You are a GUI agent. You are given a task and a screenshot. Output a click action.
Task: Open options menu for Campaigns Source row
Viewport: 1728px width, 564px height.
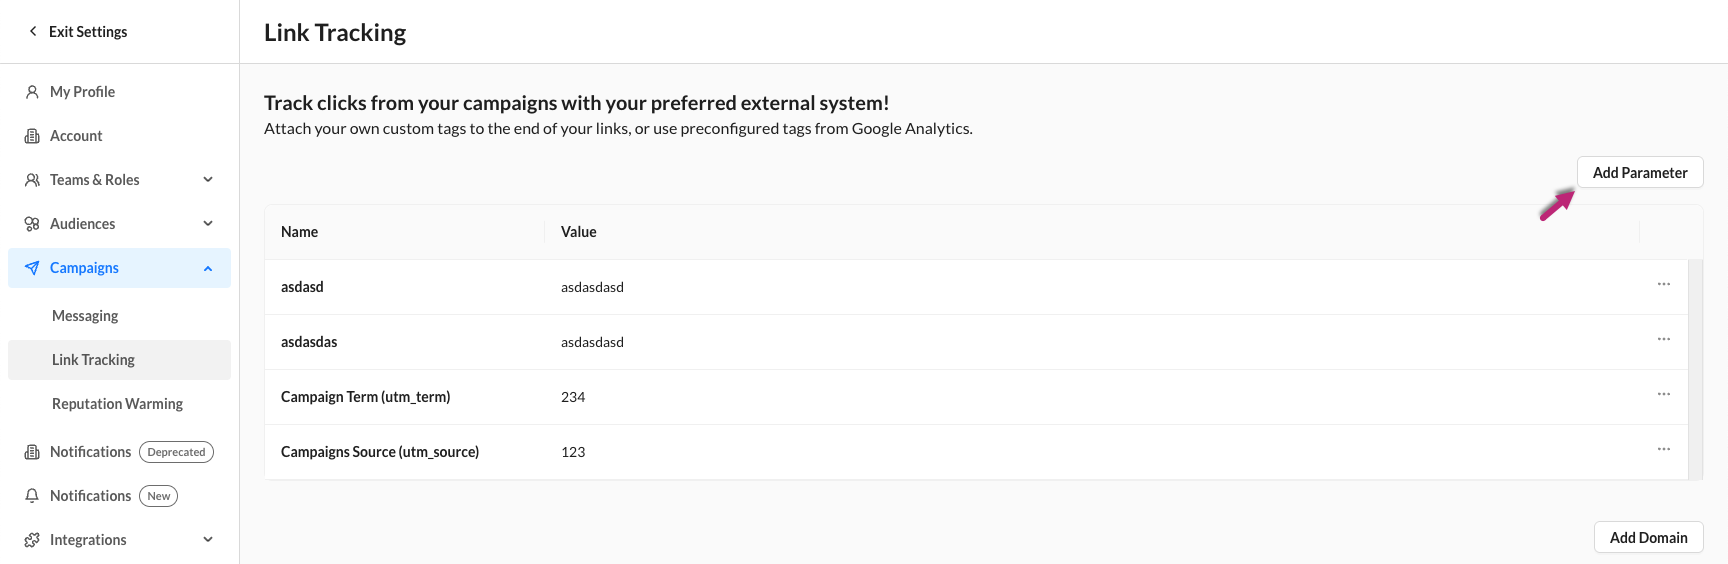point(1664,450)
